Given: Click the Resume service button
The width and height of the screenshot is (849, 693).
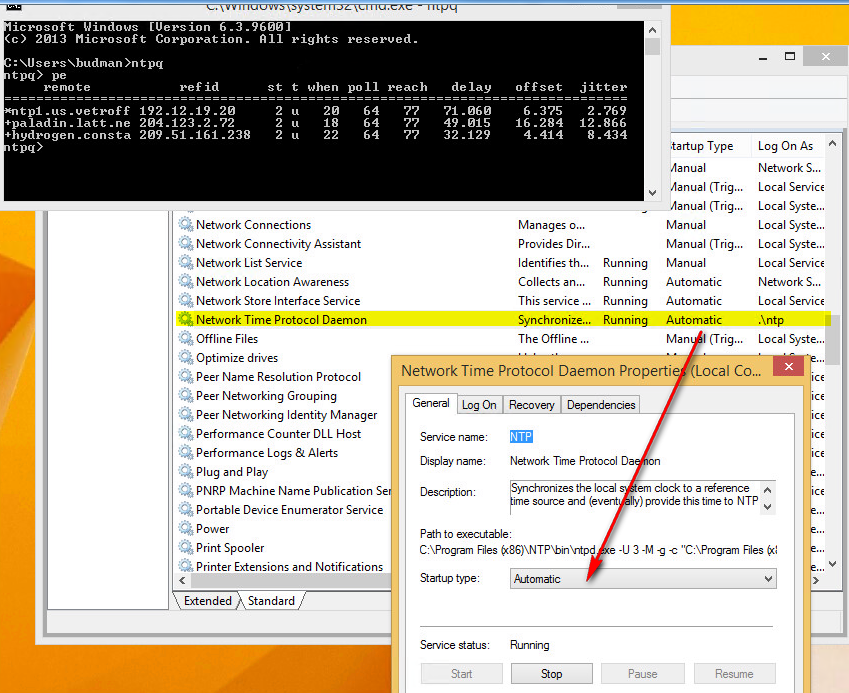Looking at the screenshot, I should coord(734,673).
